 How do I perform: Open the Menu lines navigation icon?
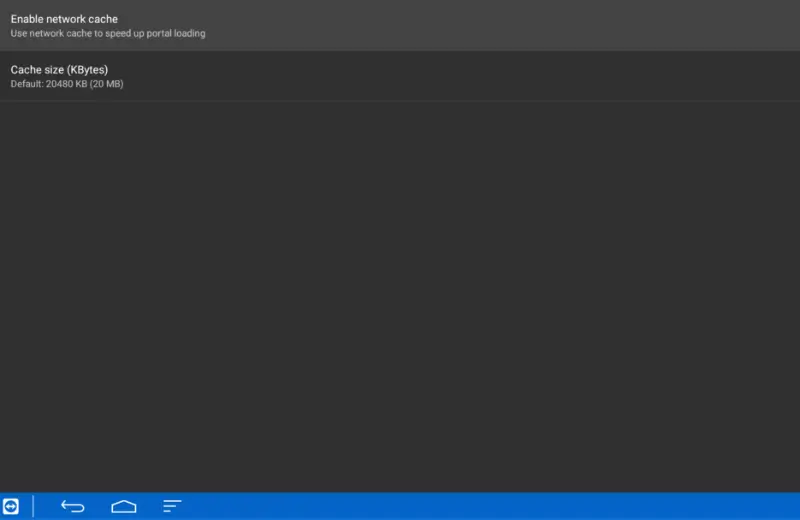click(x=172, y=506)
